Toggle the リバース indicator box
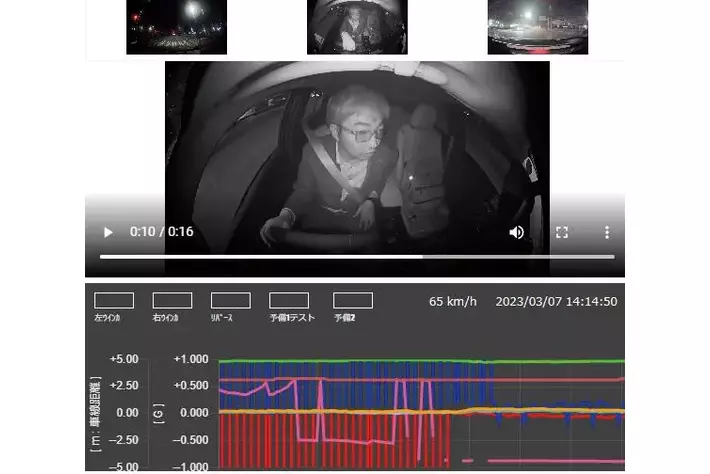The width and height of the screenshot is (710, 474). tap(230, 300)
